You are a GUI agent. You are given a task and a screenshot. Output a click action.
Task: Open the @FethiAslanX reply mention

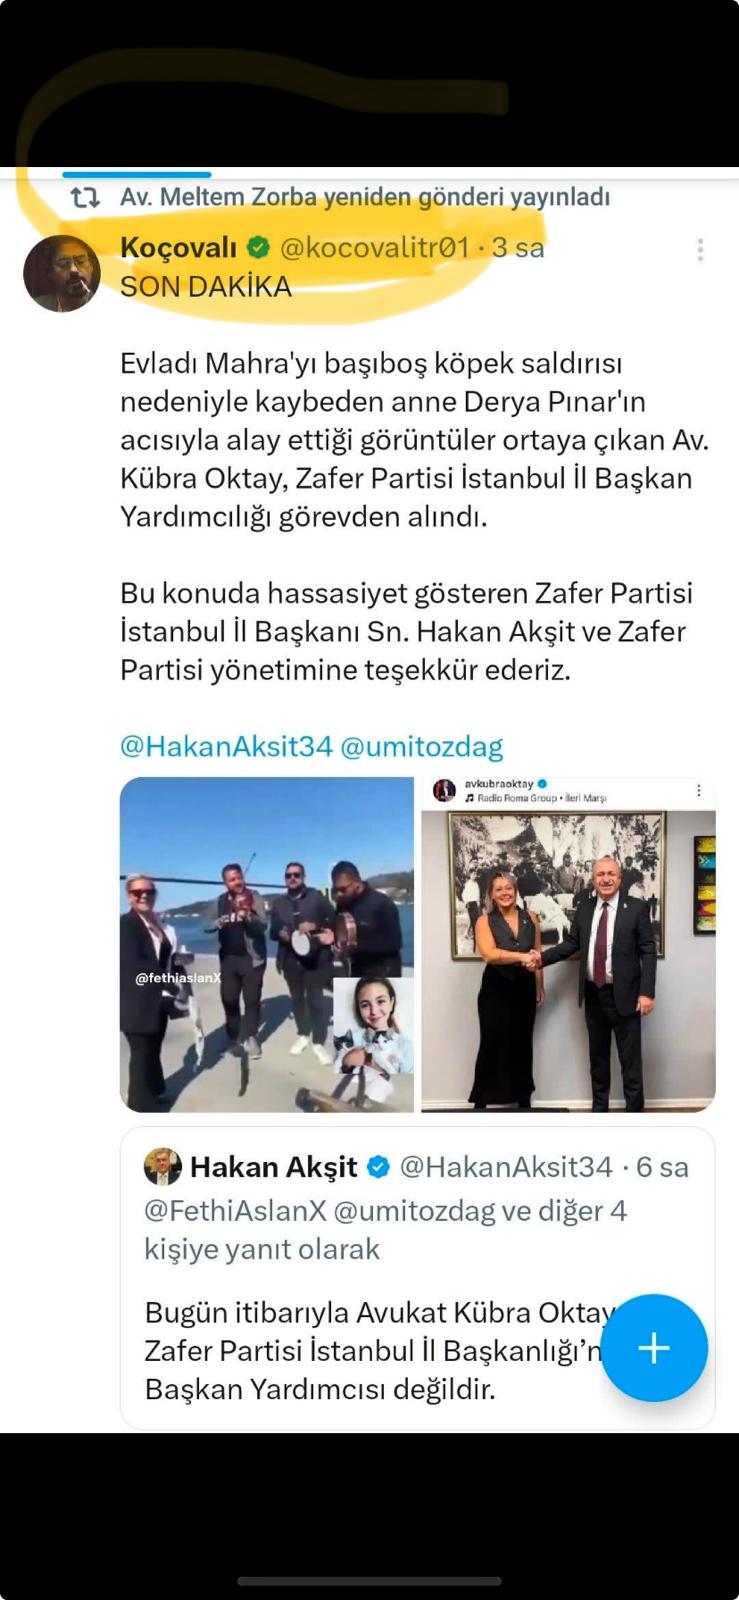[236, 1211]
